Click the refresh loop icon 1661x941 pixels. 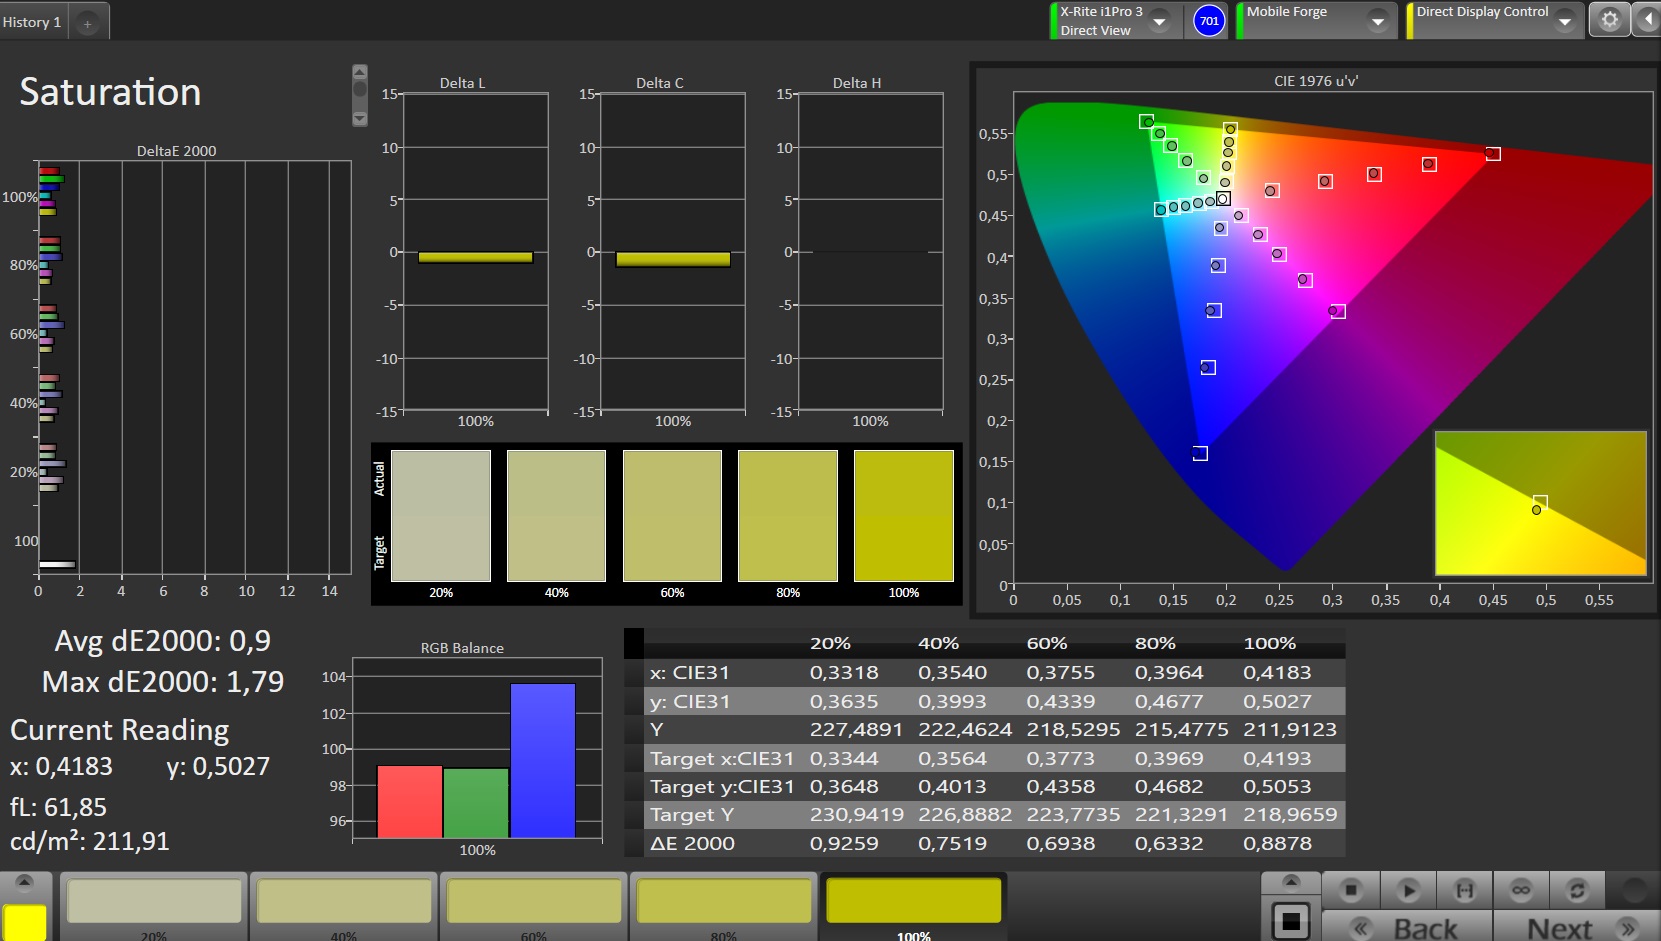1577,889
